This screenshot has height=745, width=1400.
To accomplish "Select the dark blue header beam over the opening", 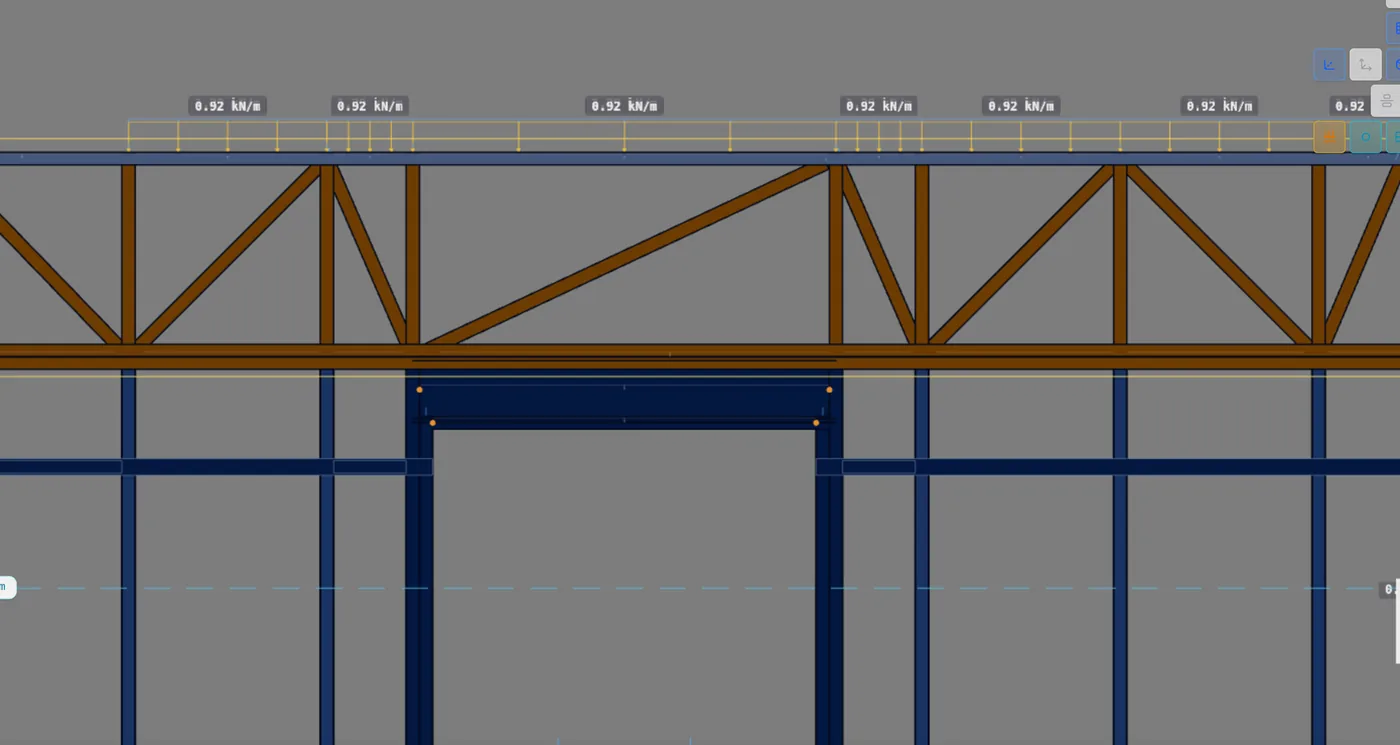I will pyautogui.click(x=624, y=402).
